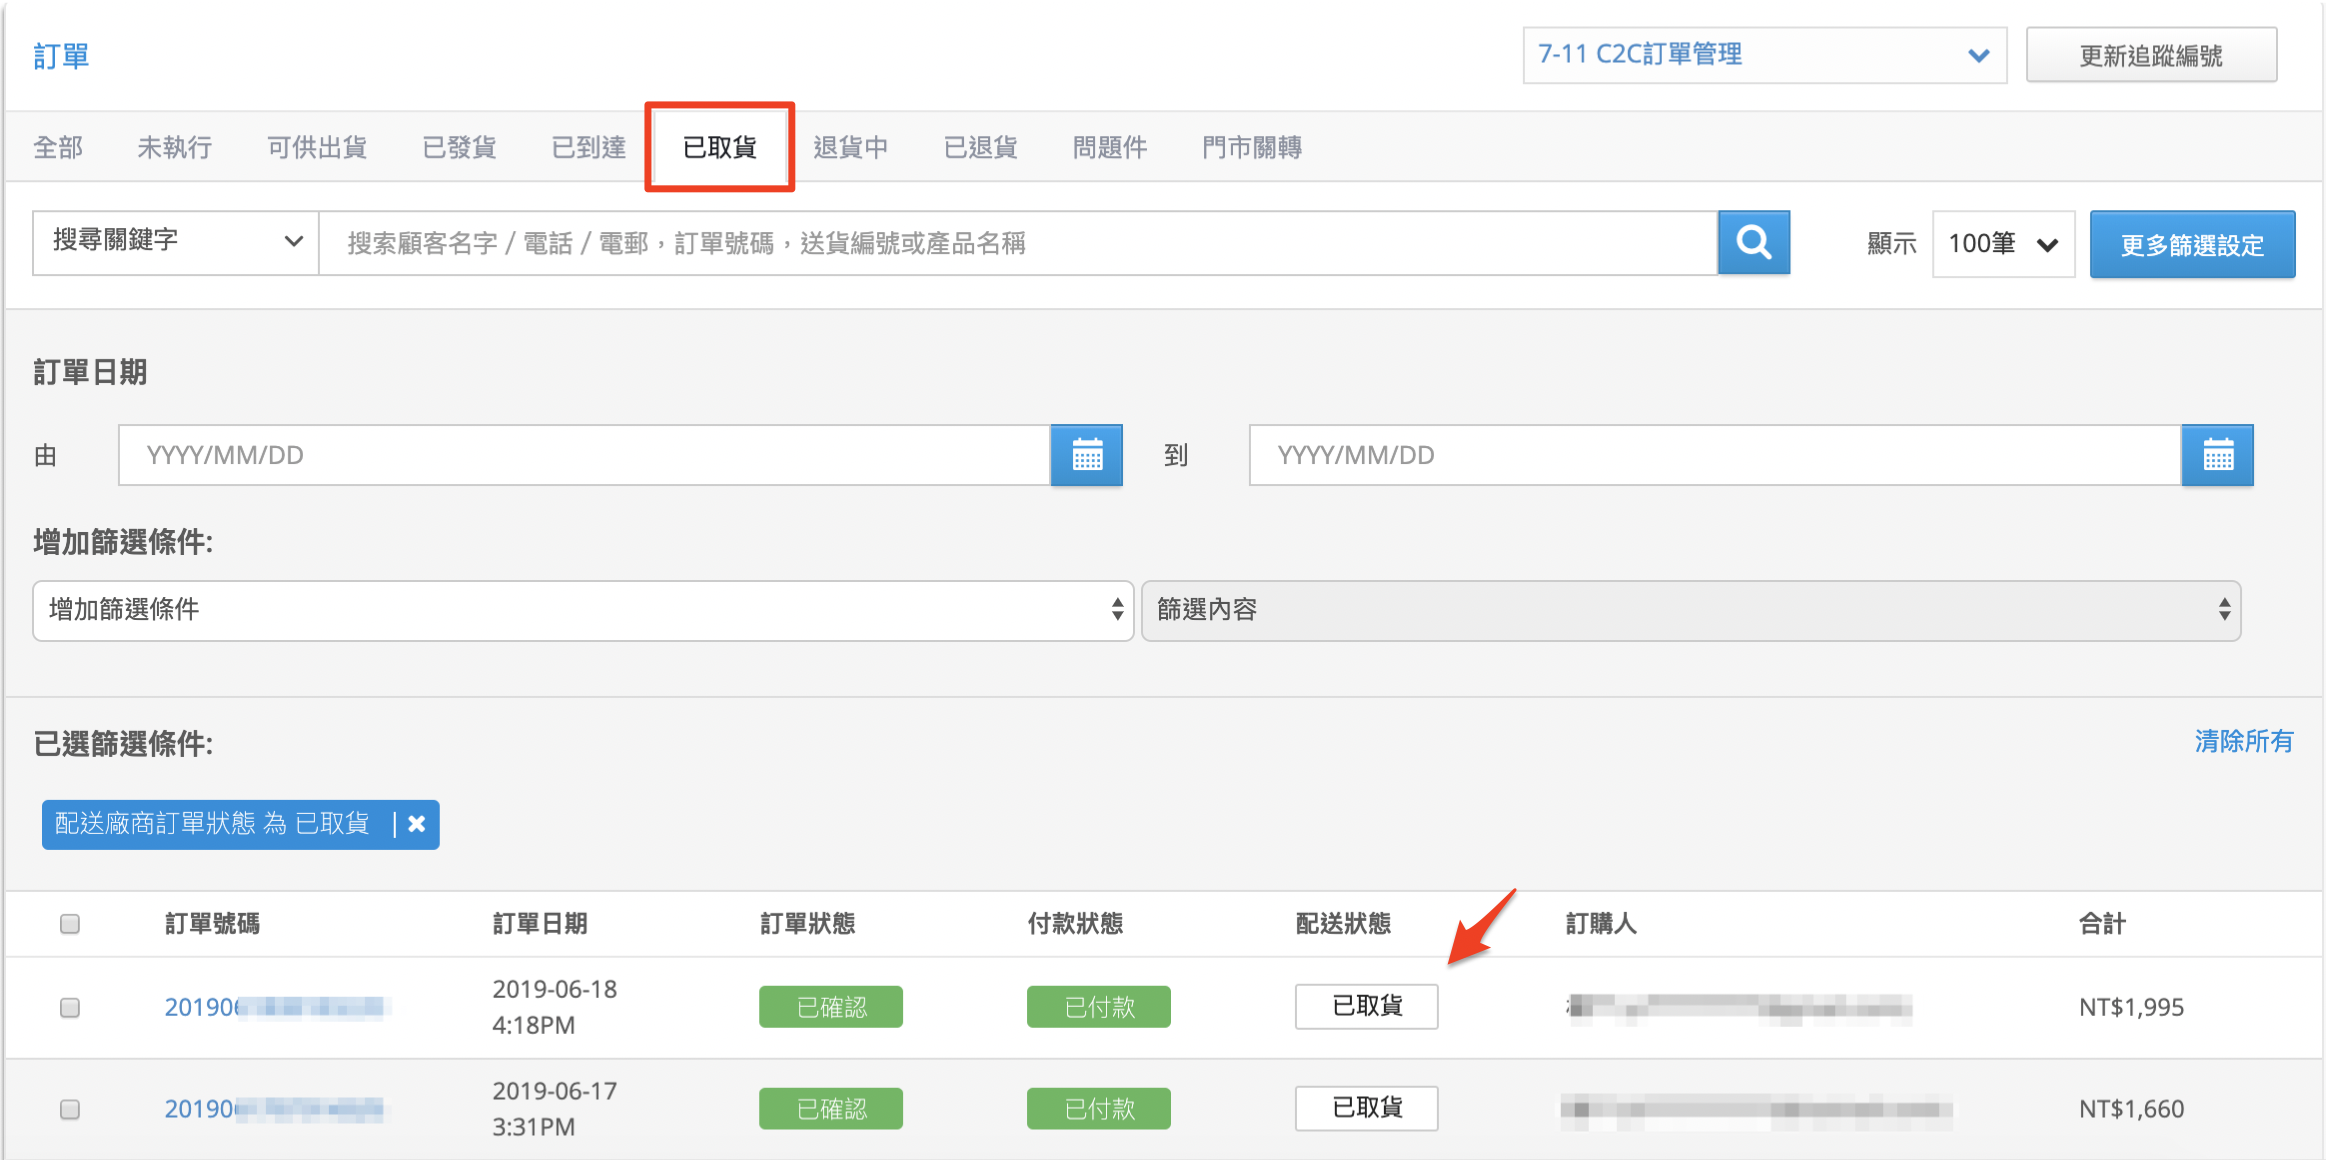
Task: Click the 訂單日期 column header
Action: (x=540, y=923)
